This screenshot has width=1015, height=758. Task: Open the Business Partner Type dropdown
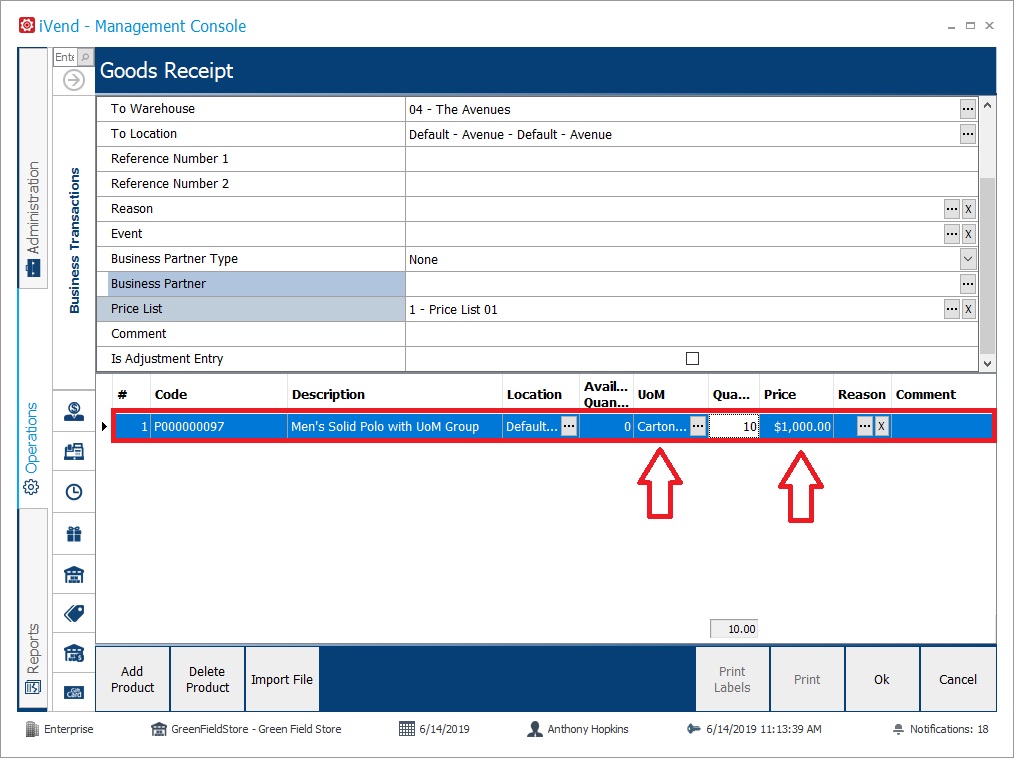tap(968, 259)
